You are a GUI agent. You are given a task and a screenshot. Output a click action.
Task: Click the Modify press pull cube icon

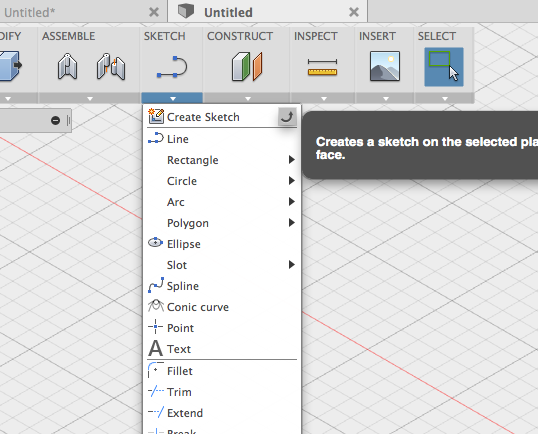pos(10,66)
